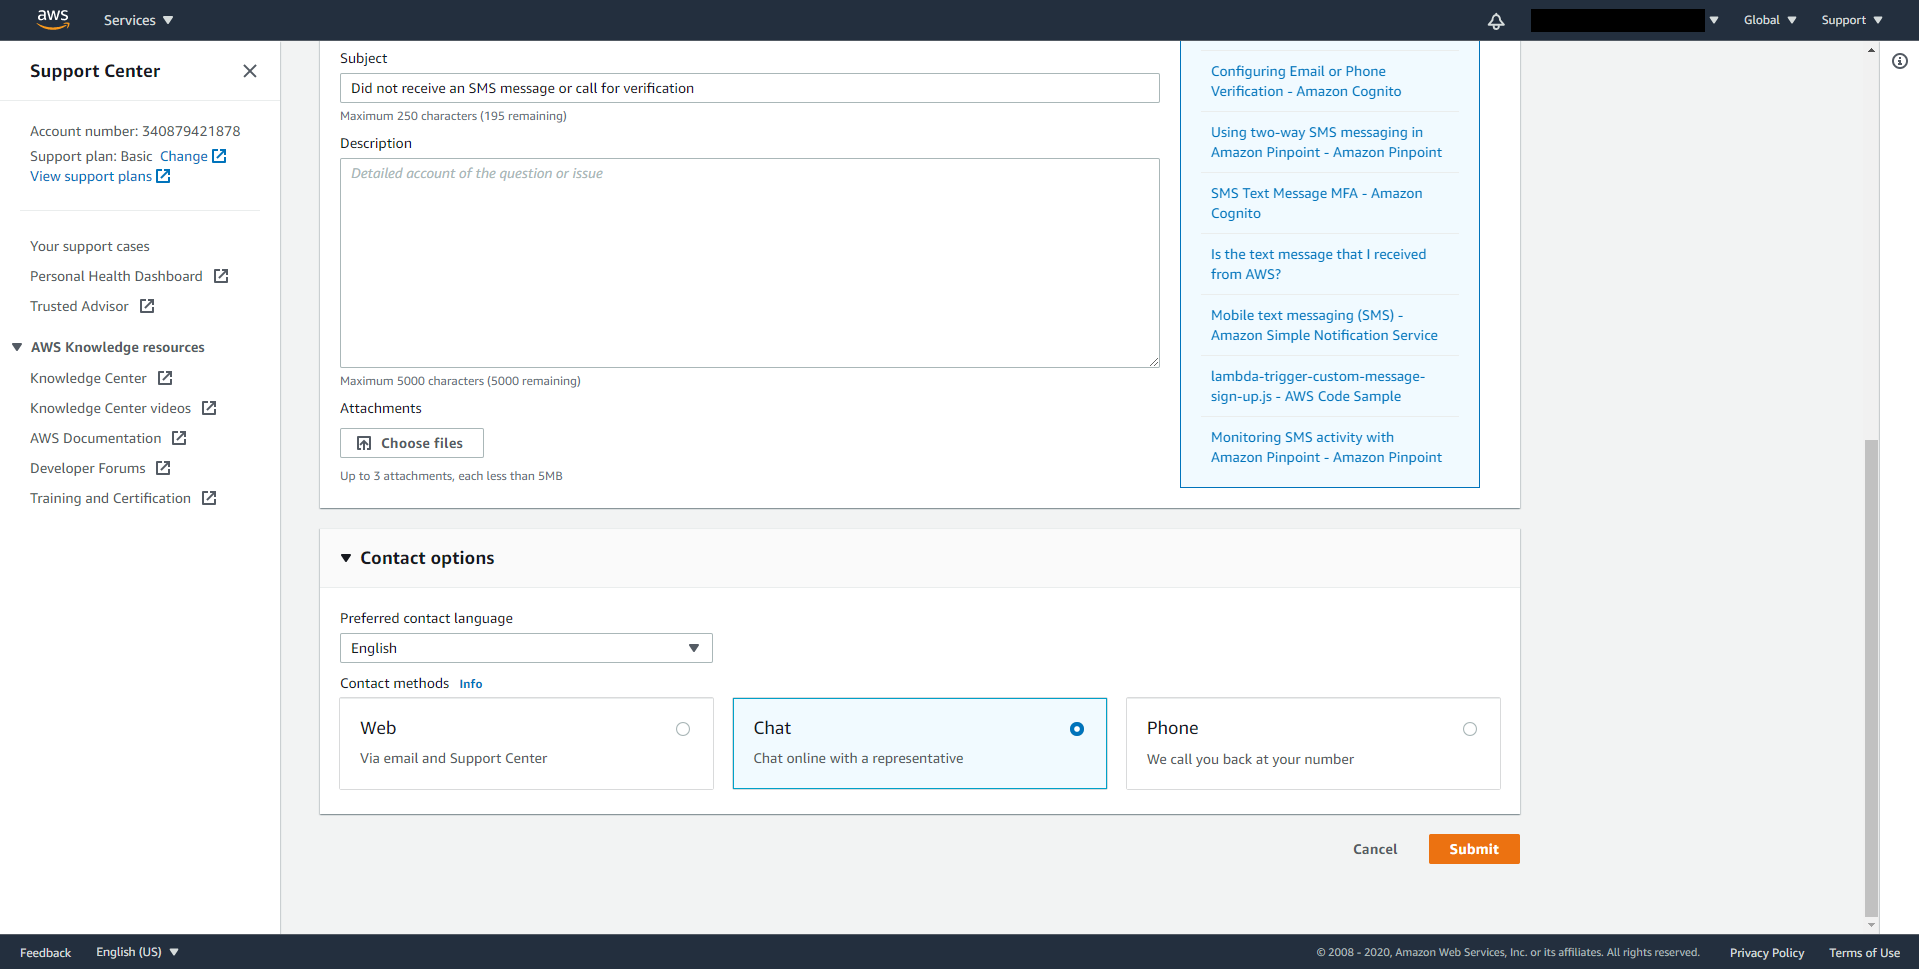
Task: Open the notifications bell icon
Action: pos(1496,21)
